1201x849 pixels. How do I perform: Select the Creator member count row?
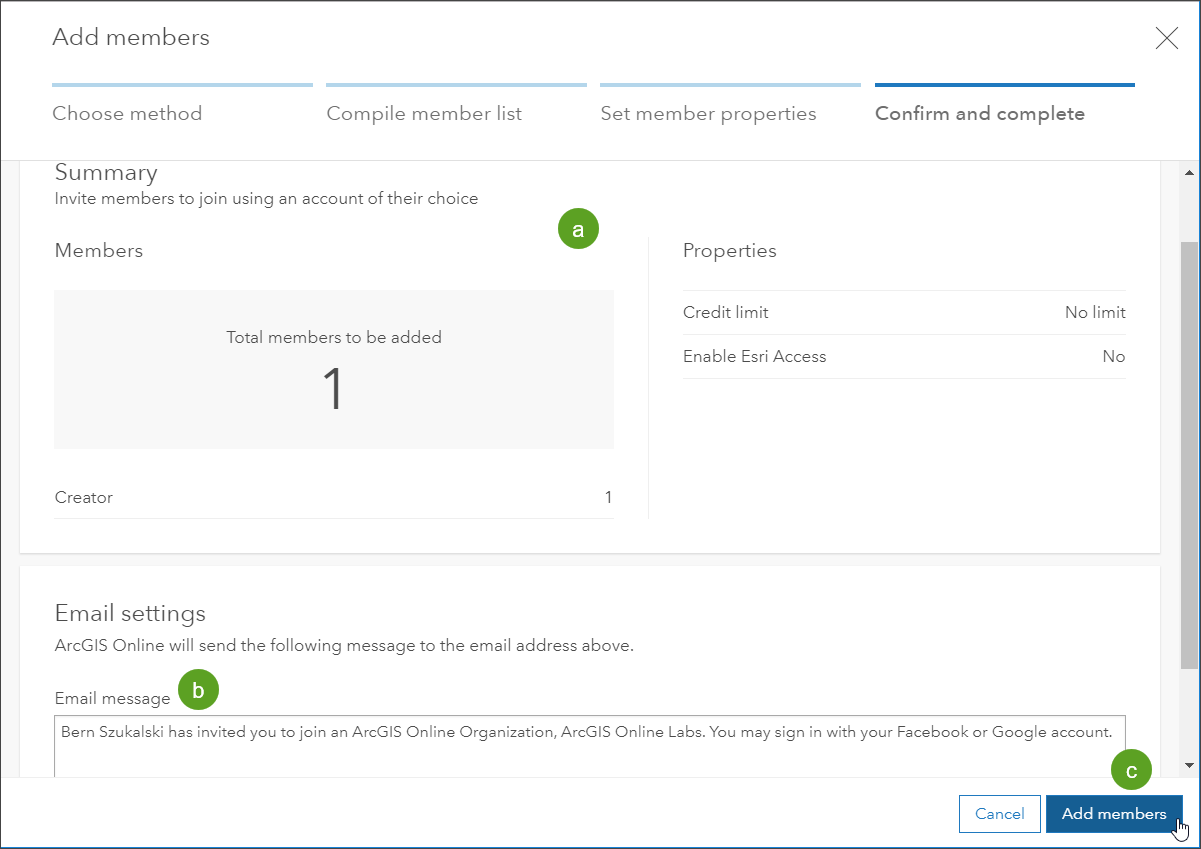334,497
